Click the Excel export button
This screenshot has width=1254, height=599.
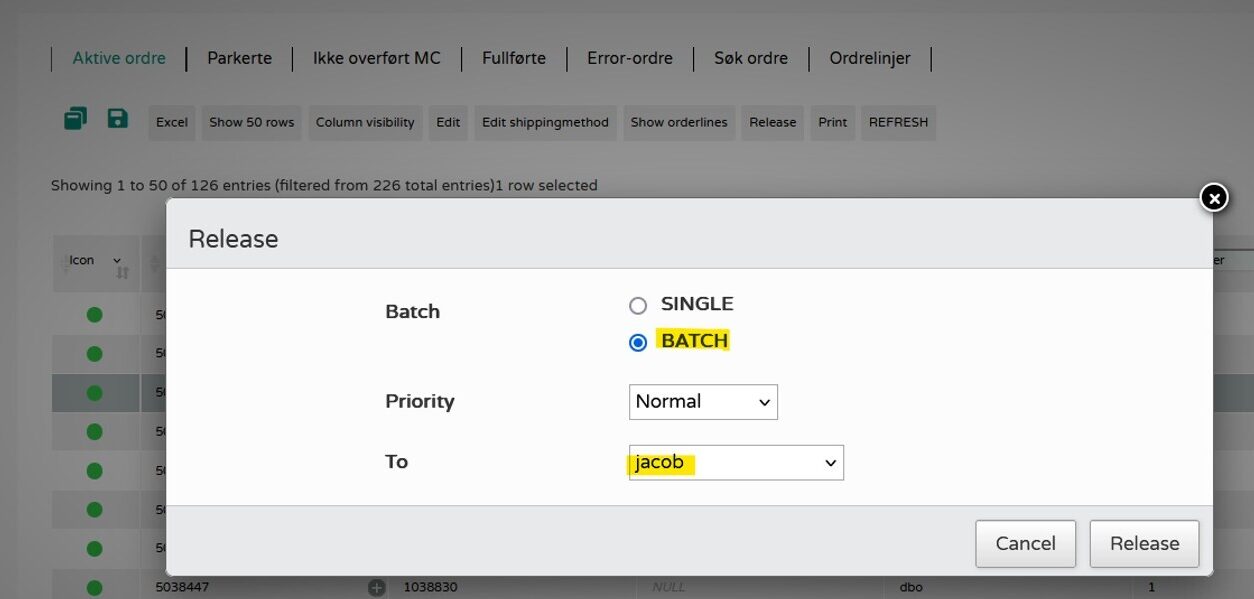[172, 122]
